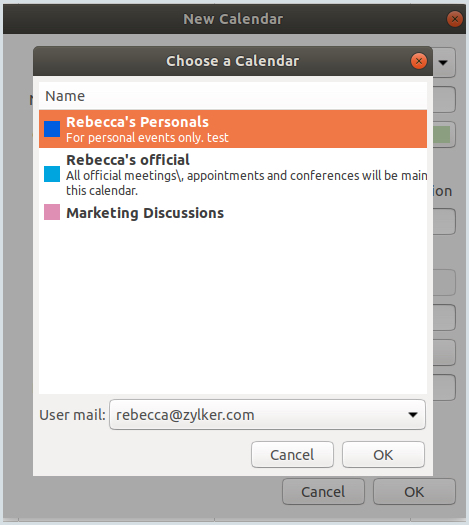
Task: Click Cancel in the New Calendar window
Action: 323,492
